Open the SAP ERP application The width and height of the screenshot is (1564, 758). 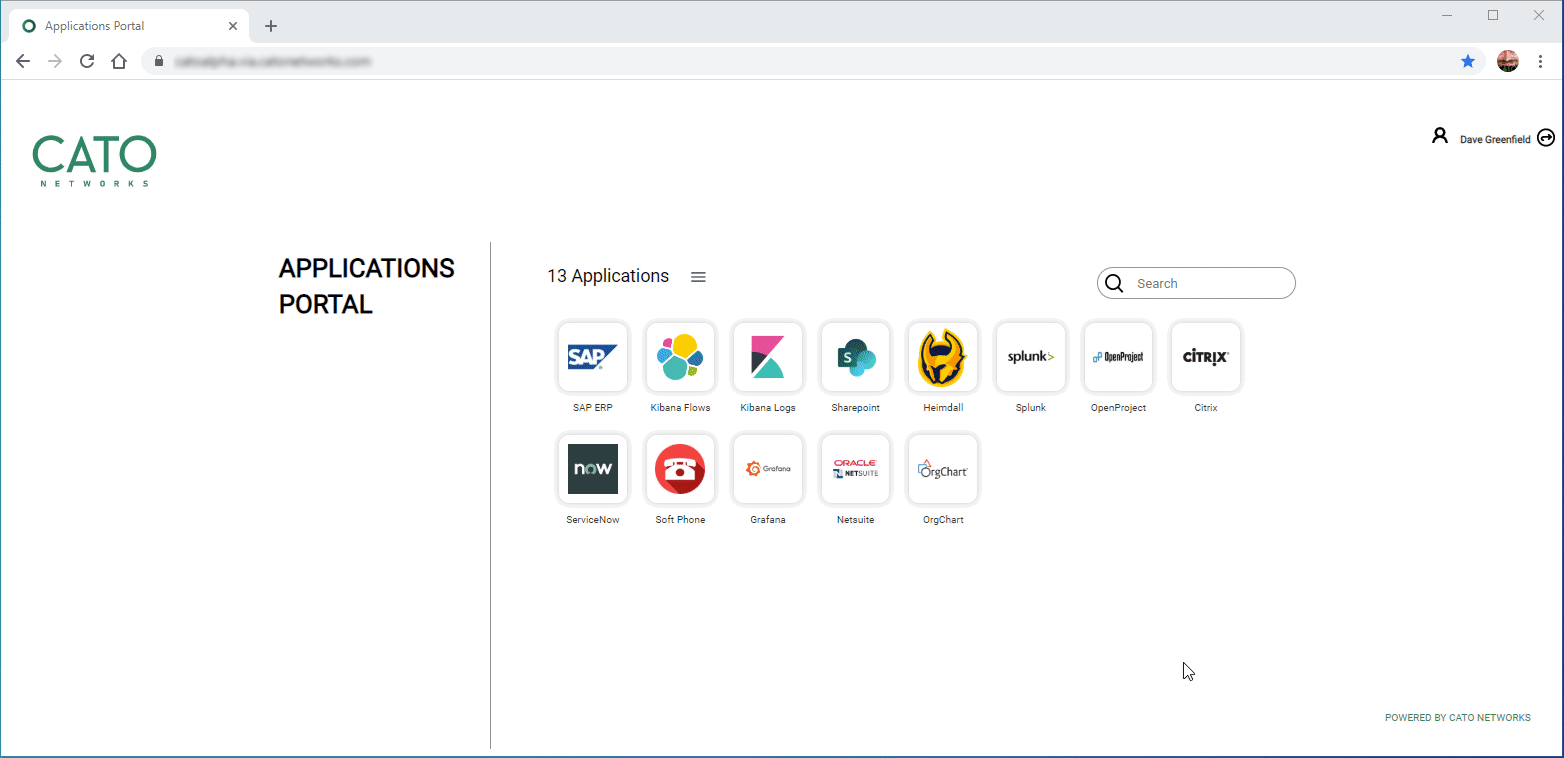click(x=593, y=357)
